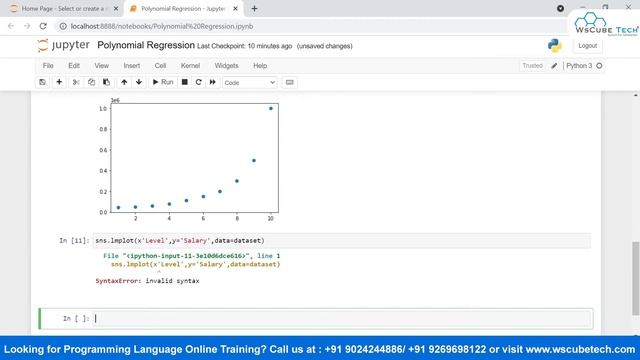Copy selected cells with the toolbar copy icon
640x360 pixels.
click(91, 82)
